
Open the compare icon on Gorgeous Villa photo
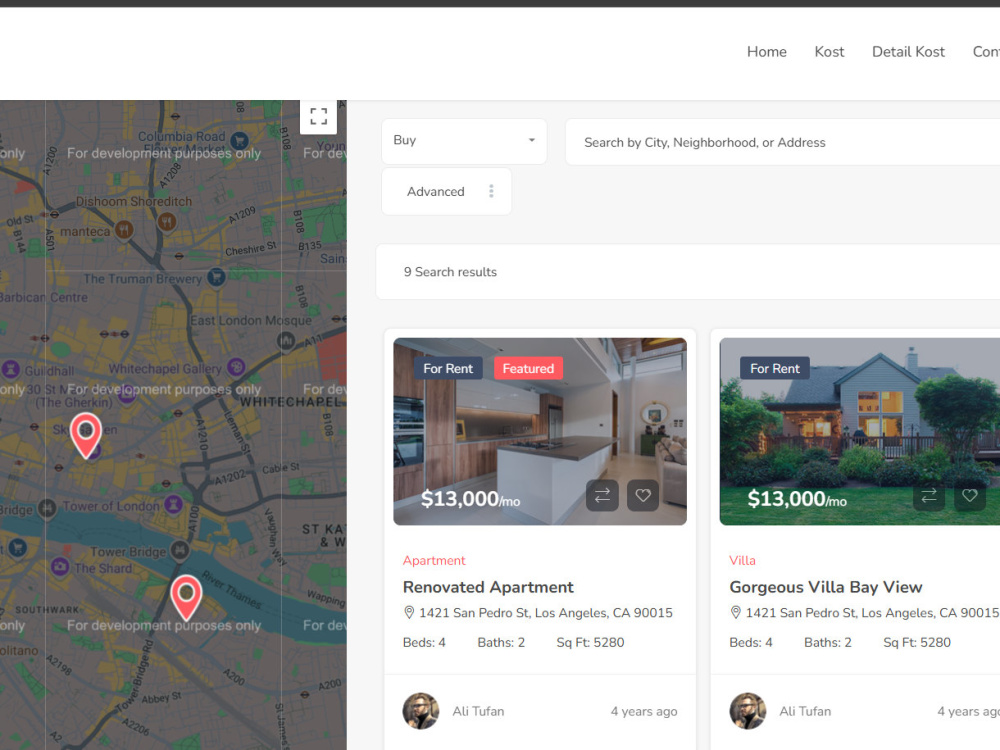pos(929,495)
